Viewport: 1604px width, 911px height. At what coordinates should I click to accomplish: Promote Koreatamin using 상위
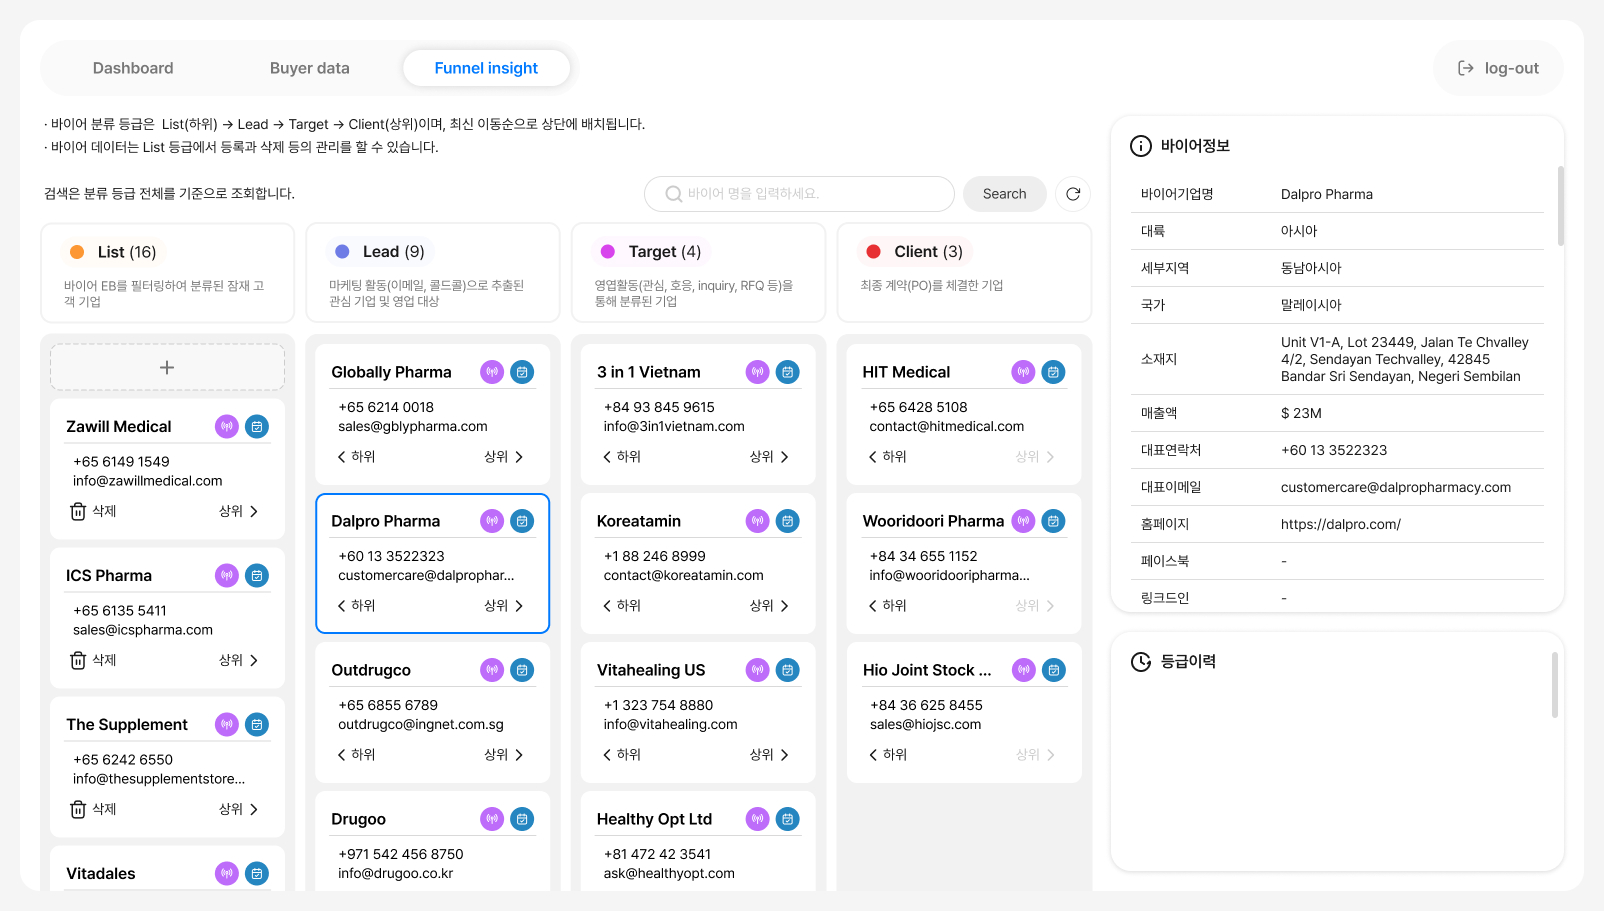click(770, 606)
